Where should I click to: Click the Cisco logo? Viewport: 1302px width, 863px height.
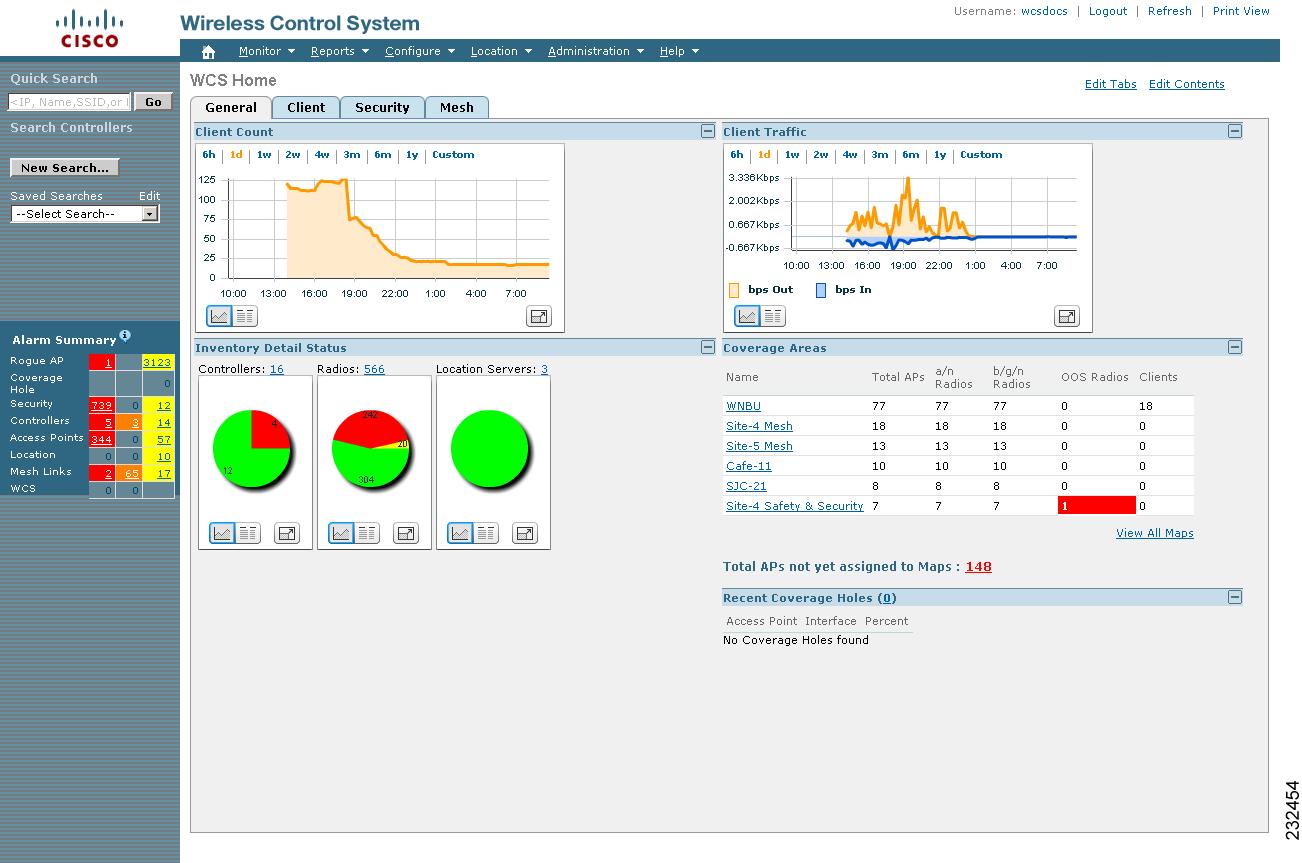pyautogui.click(x=89, y=28)
